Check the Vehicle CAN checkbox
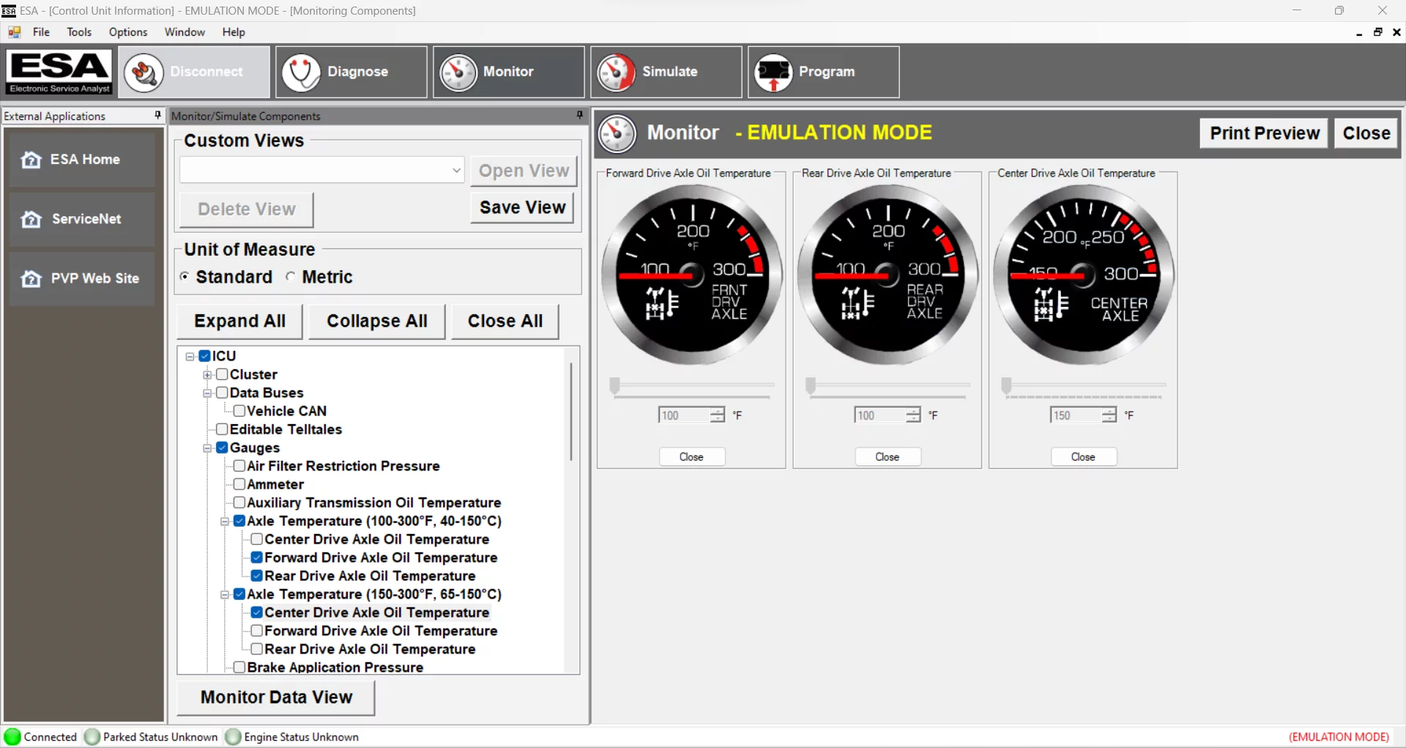Viewport: 1406px width, 748px height. tap(239, 411)
